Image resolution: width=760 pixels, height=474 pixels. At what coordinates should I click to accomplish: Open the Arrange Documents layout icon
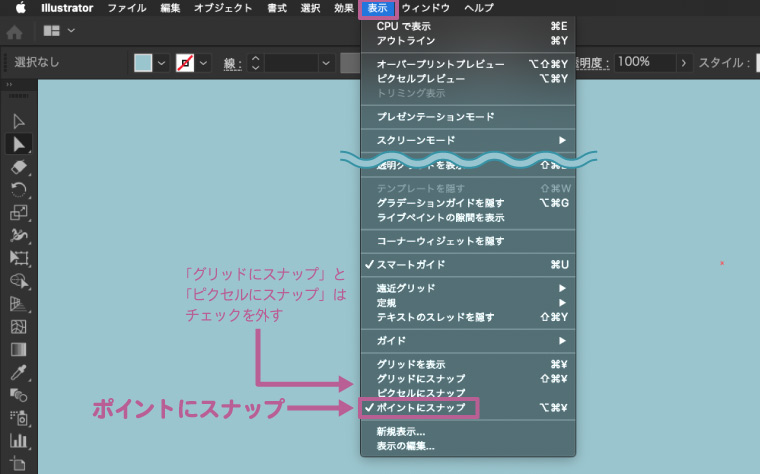click(51, 31)
